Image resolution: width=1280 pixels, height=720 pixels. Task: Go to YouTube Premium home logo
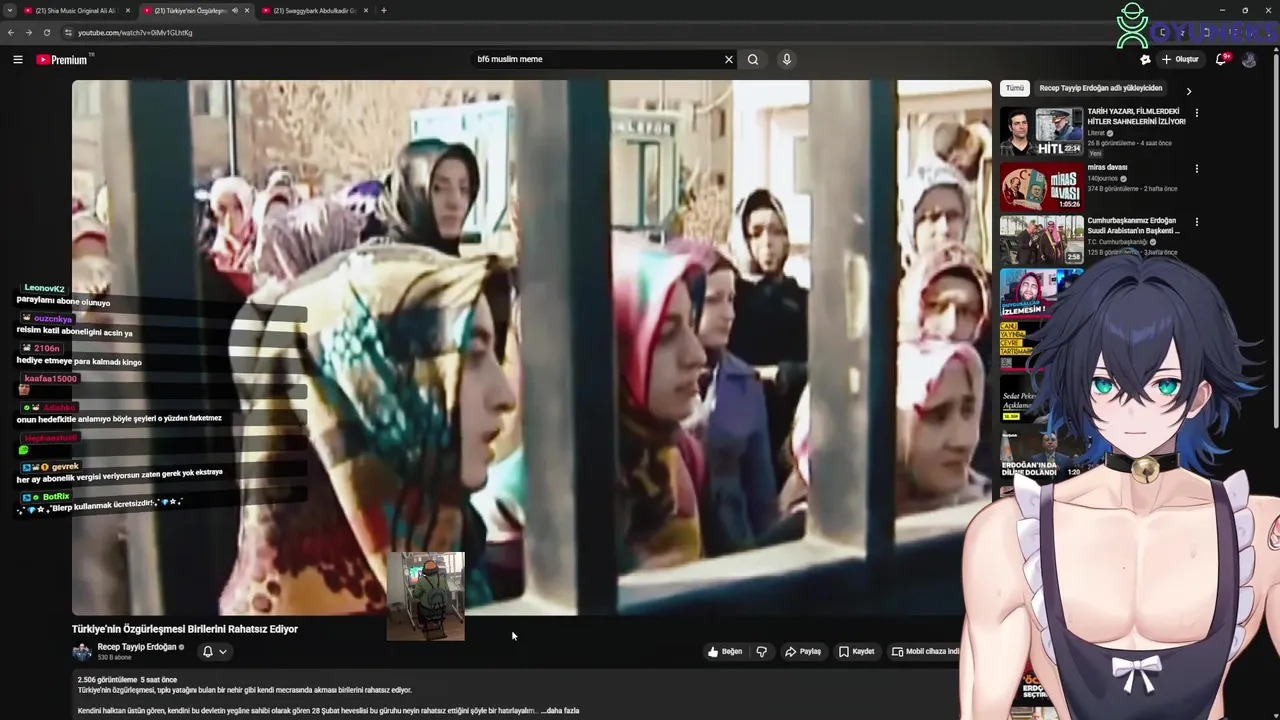pos(64,59)
